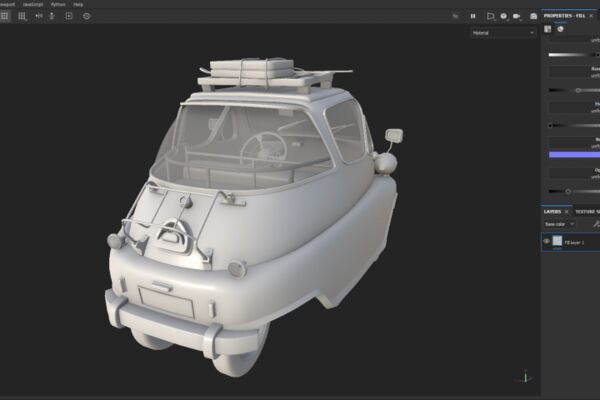Click the second grid layout toolbar icon
Image resolution: width=600 pixels, height=400 pixels.
(22, 16)
